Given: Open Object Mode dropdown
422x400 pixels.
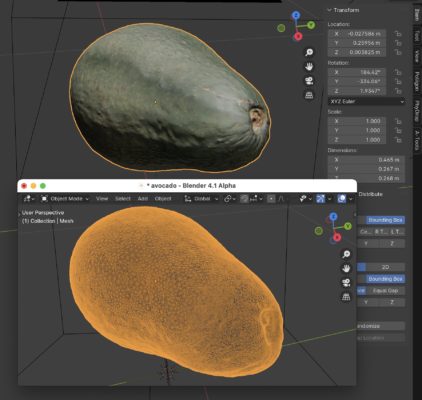Looking at the screenshot, I should (65, 199).
